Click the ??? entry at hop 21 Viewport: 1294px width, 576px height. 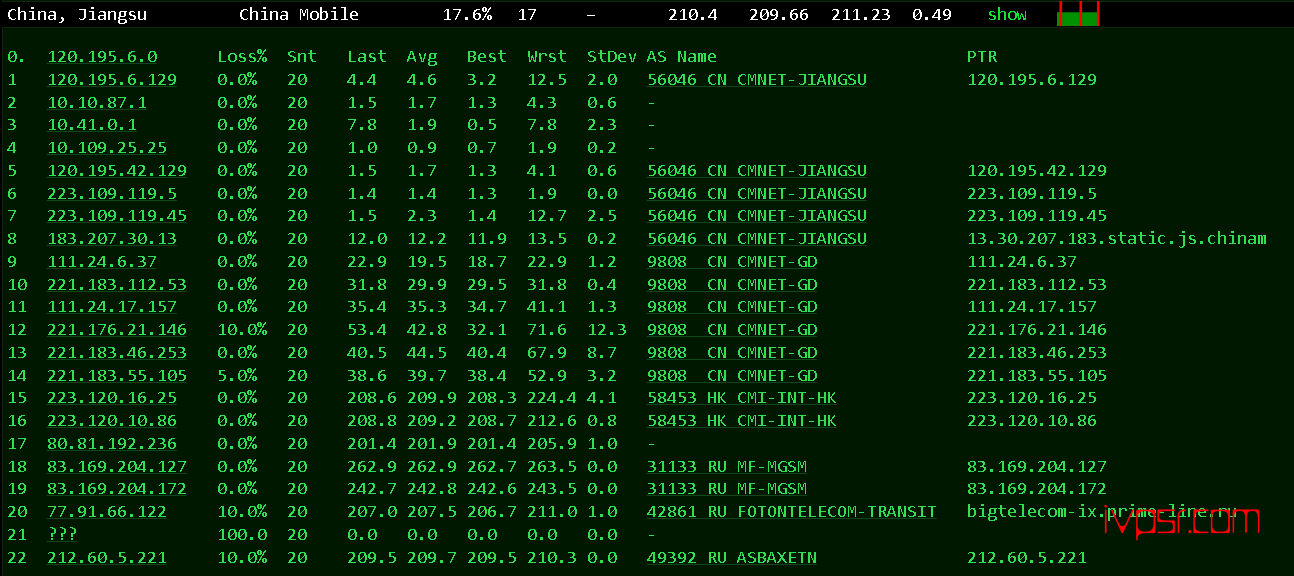tap(62, 535)
